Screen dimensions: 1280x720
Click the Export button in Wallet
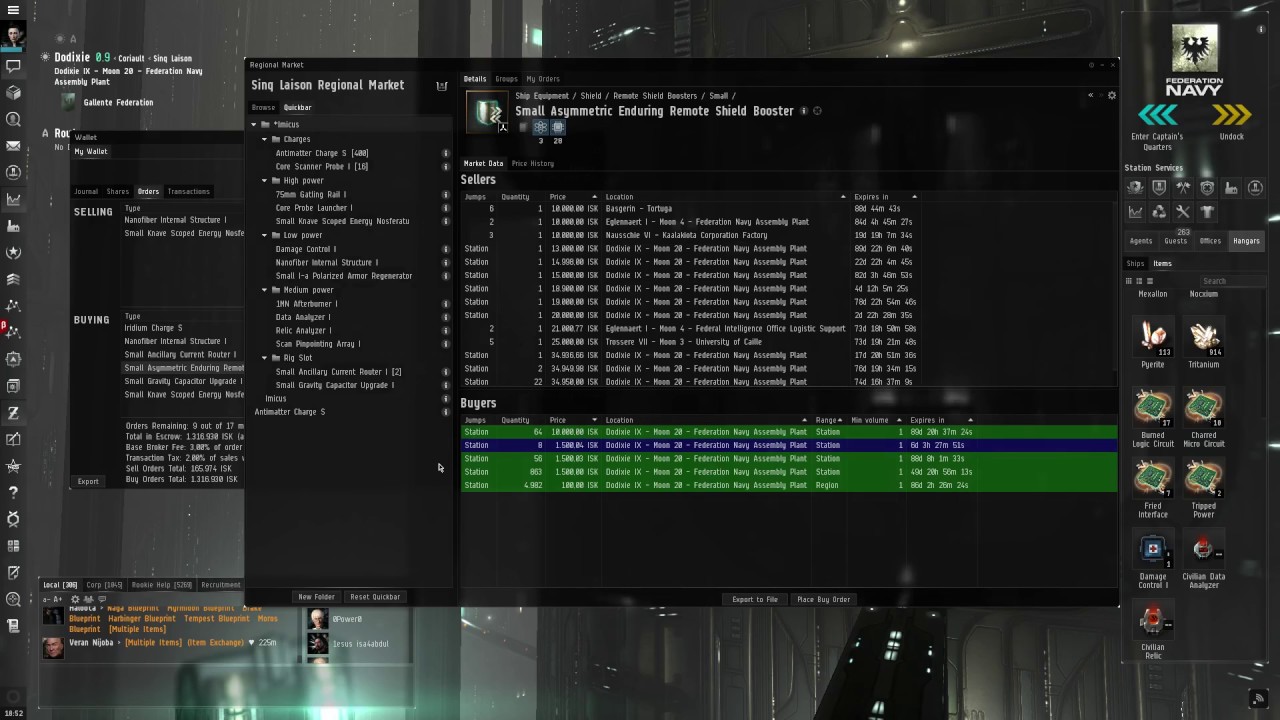click(x=88, y=481)
